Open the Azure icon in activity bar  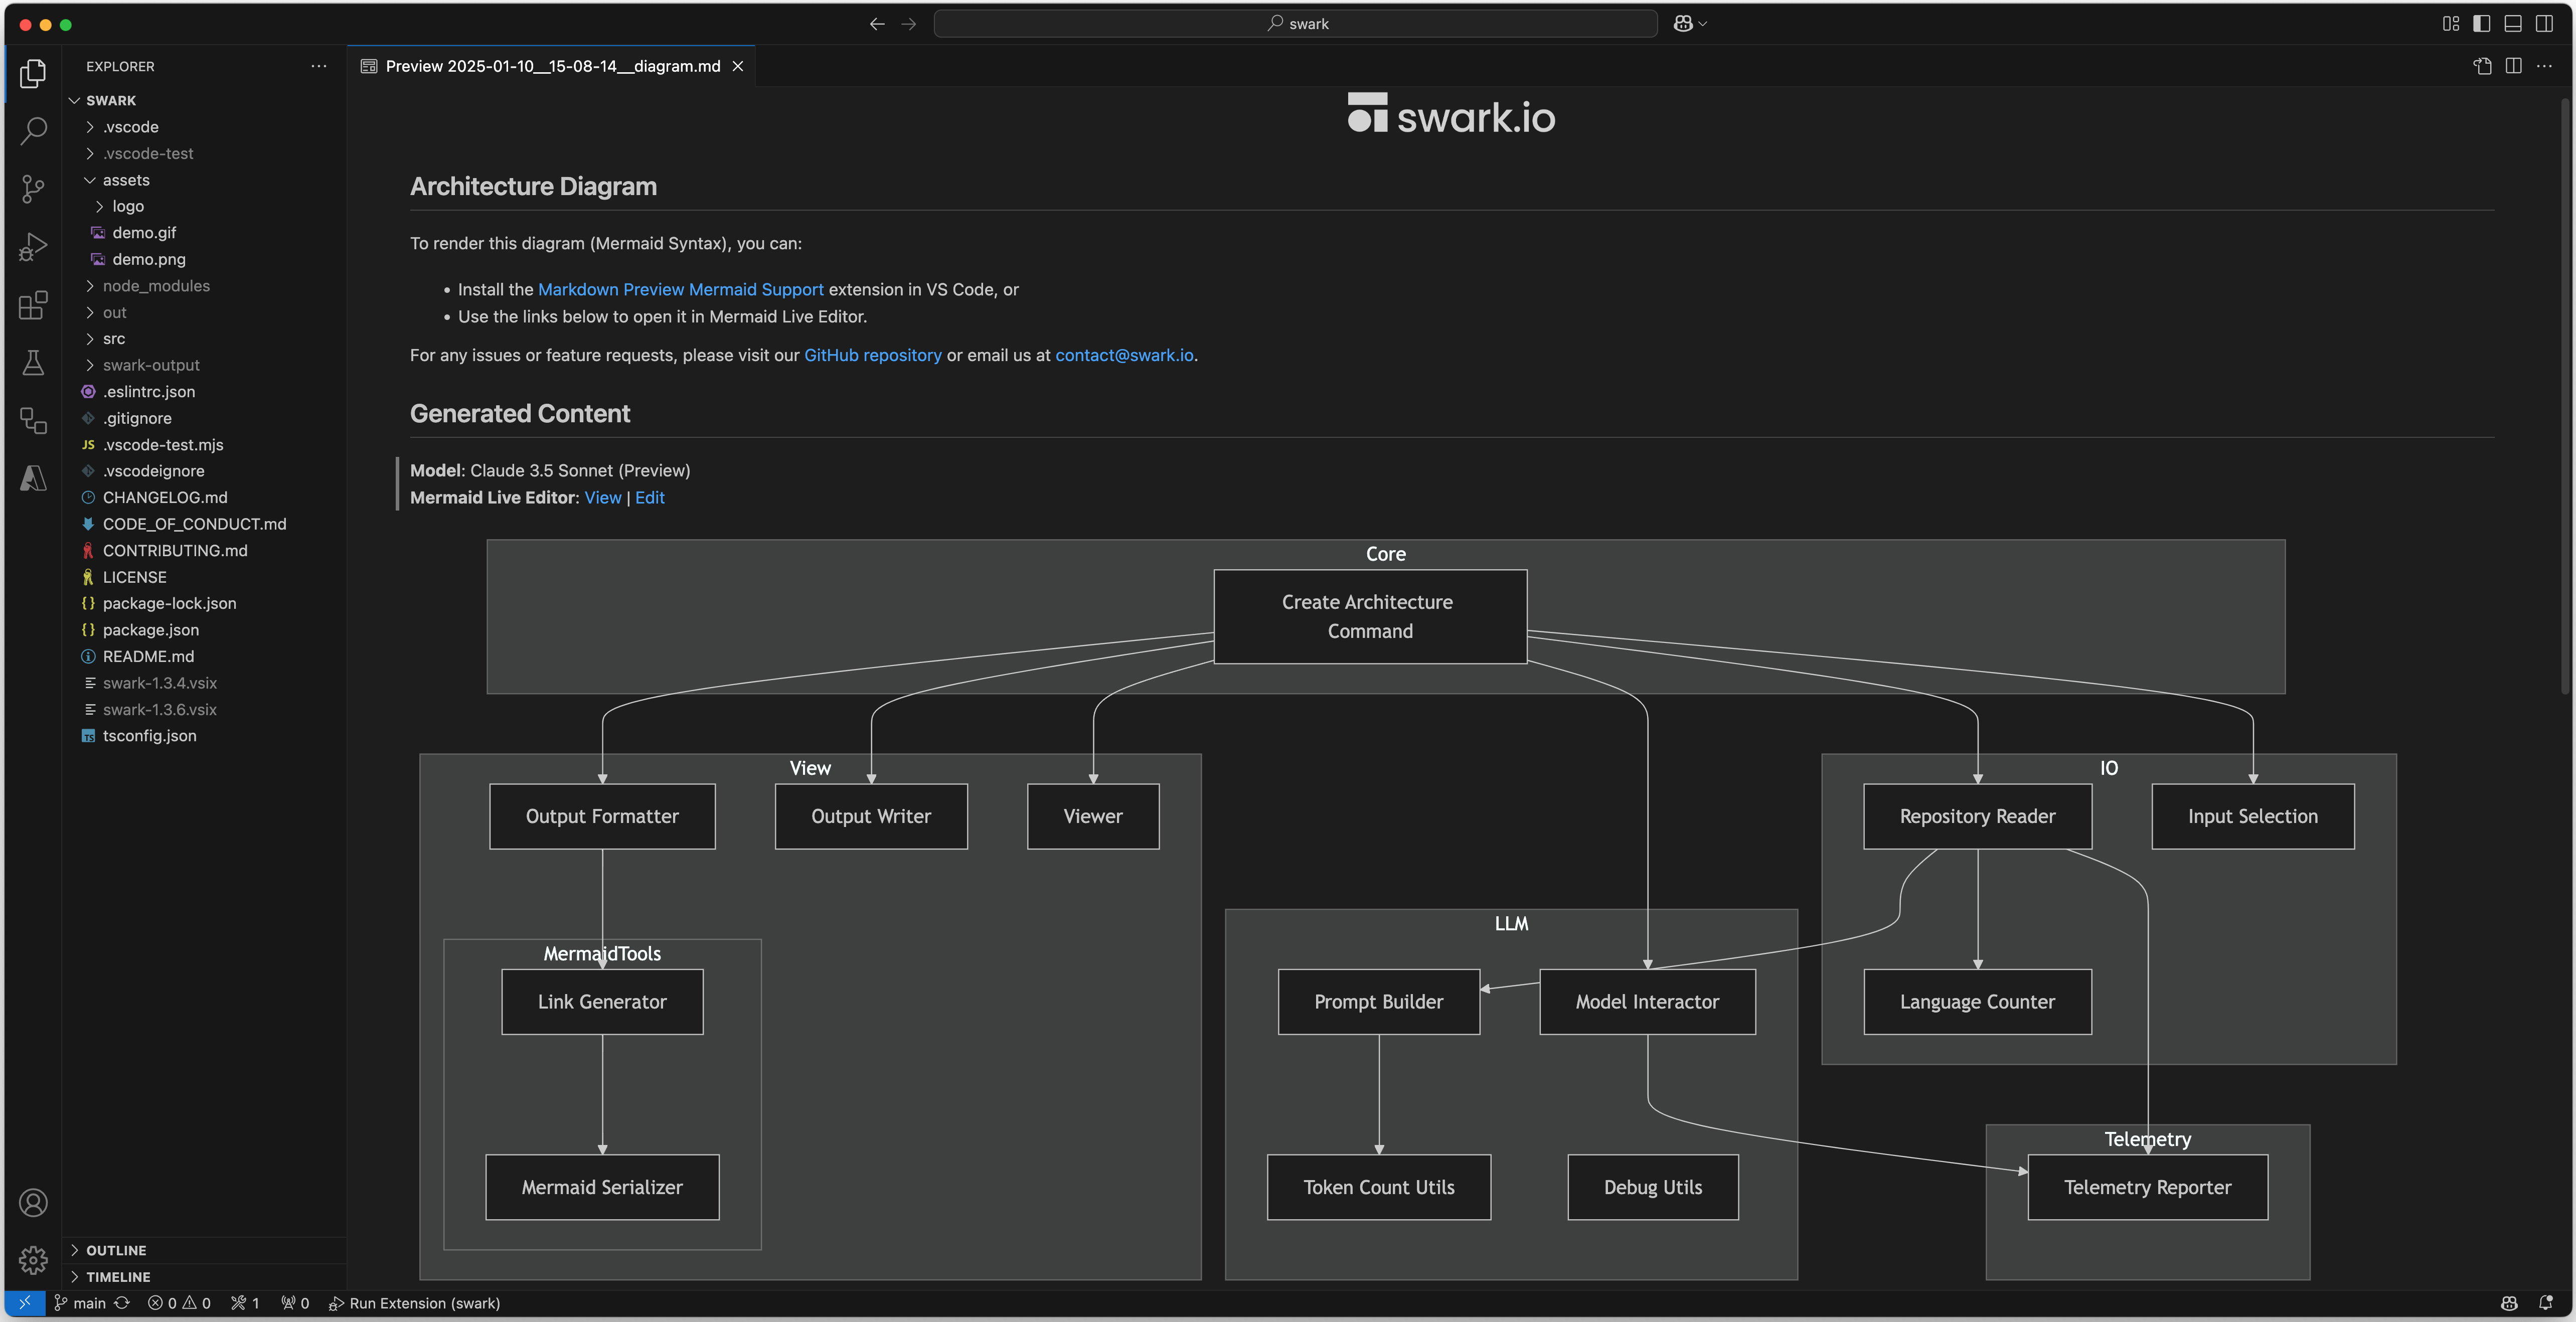point(33,478)
